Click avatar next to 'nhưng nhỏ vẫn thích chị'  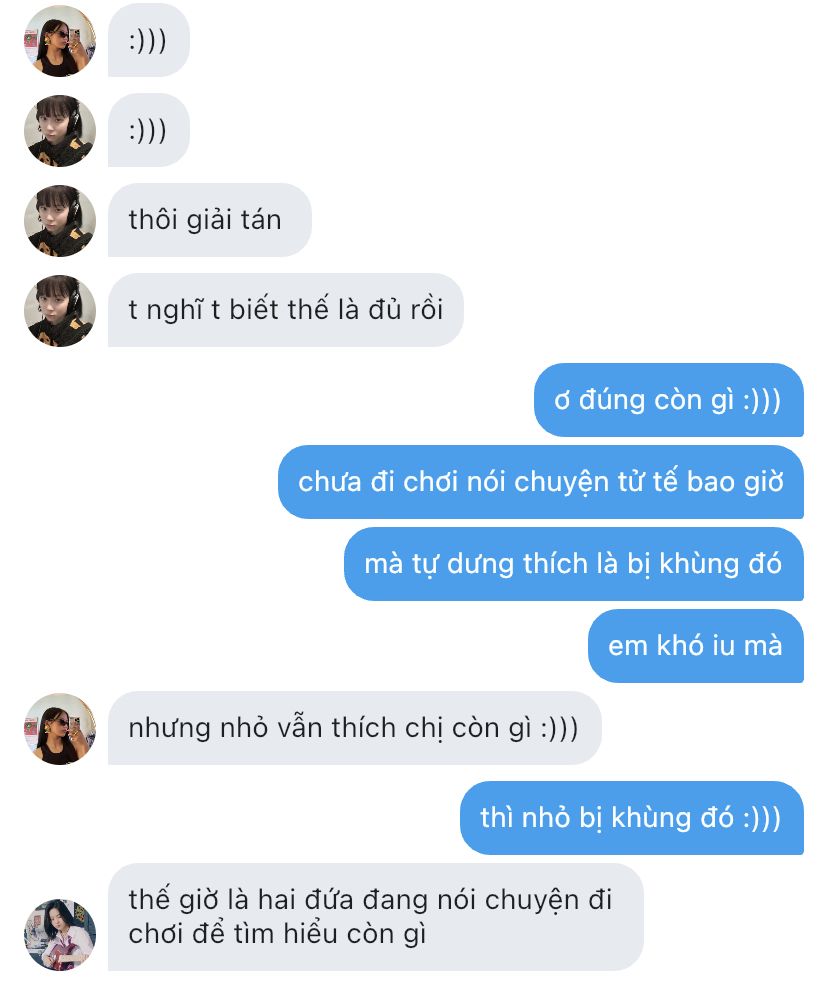click(59, 729)
